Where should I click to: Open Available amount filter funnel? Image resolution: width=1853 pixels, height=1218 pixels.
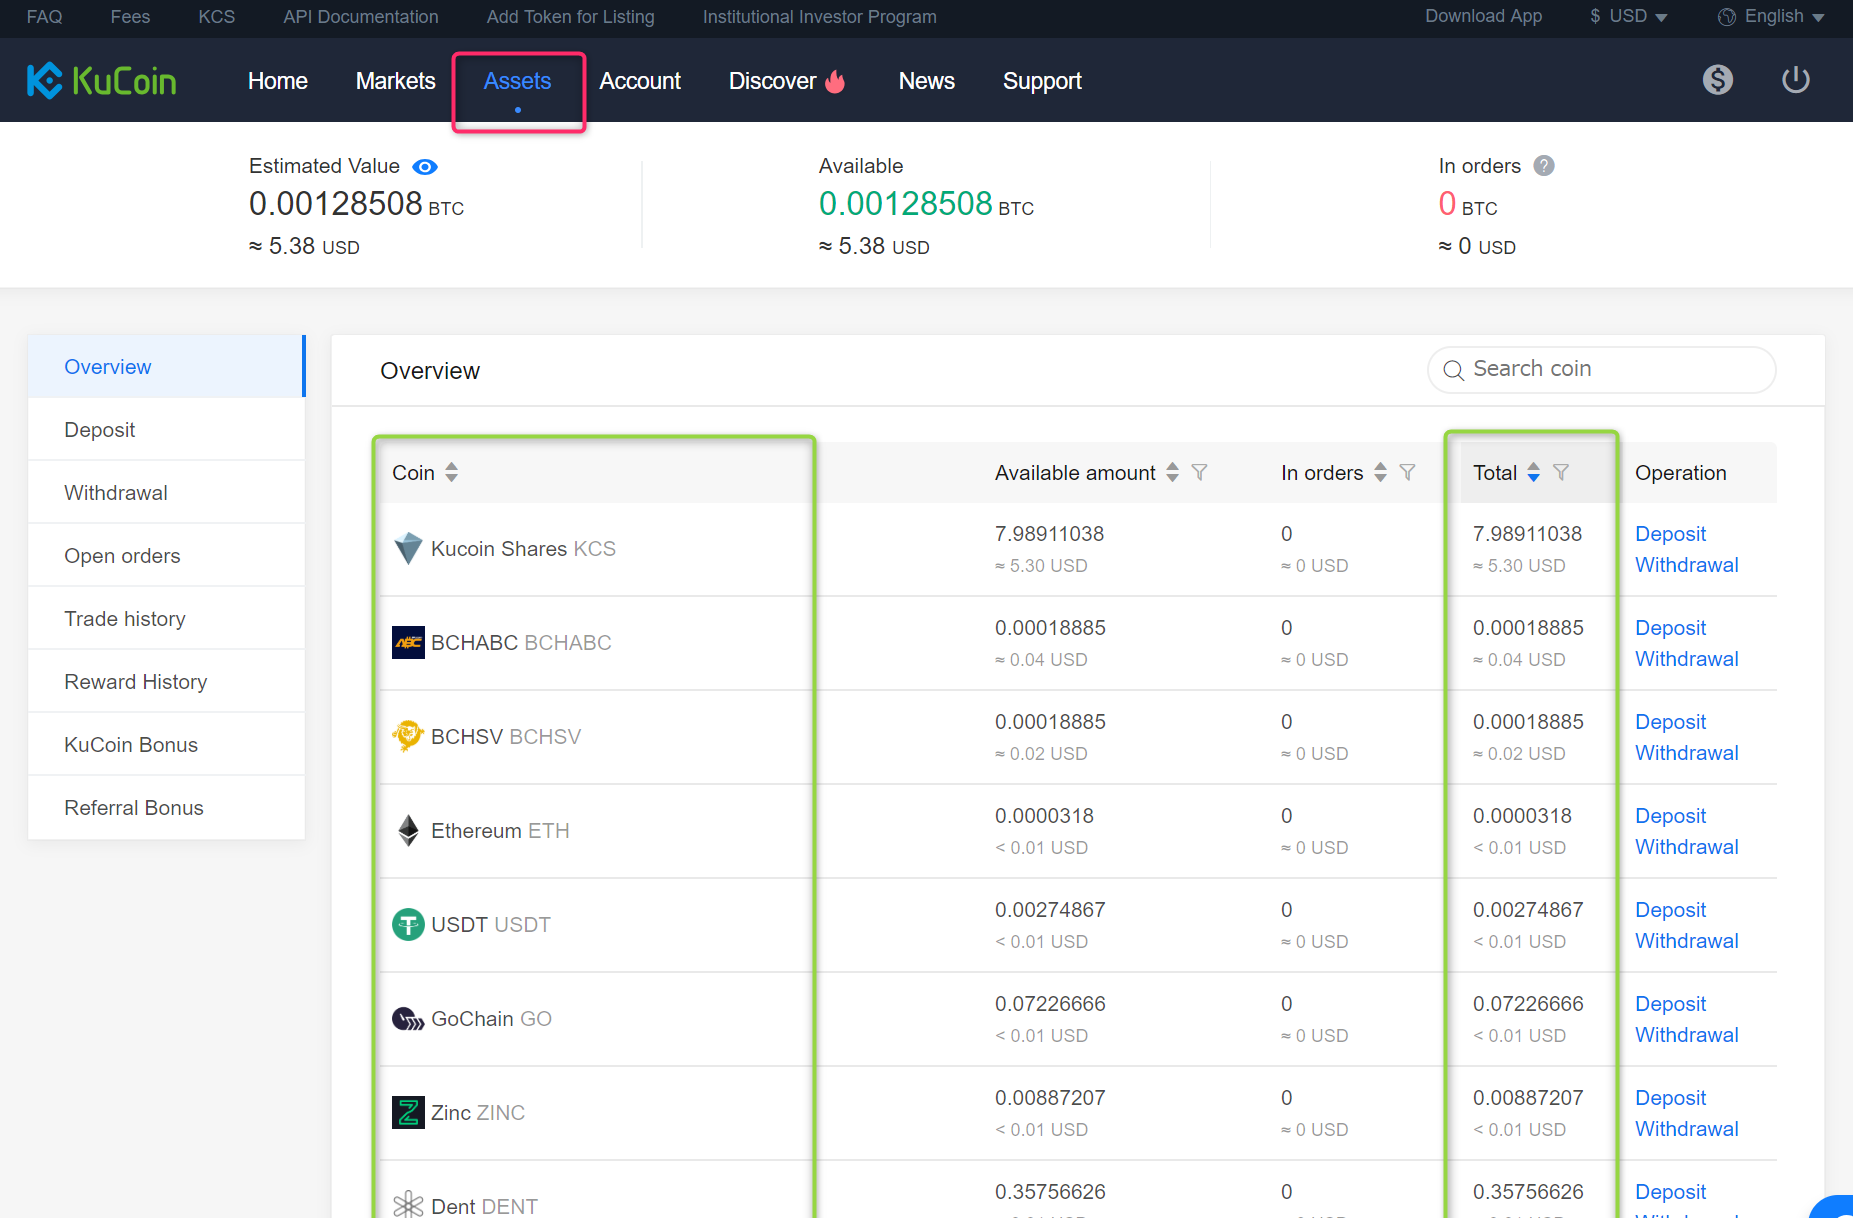[x=1199, y=472]
